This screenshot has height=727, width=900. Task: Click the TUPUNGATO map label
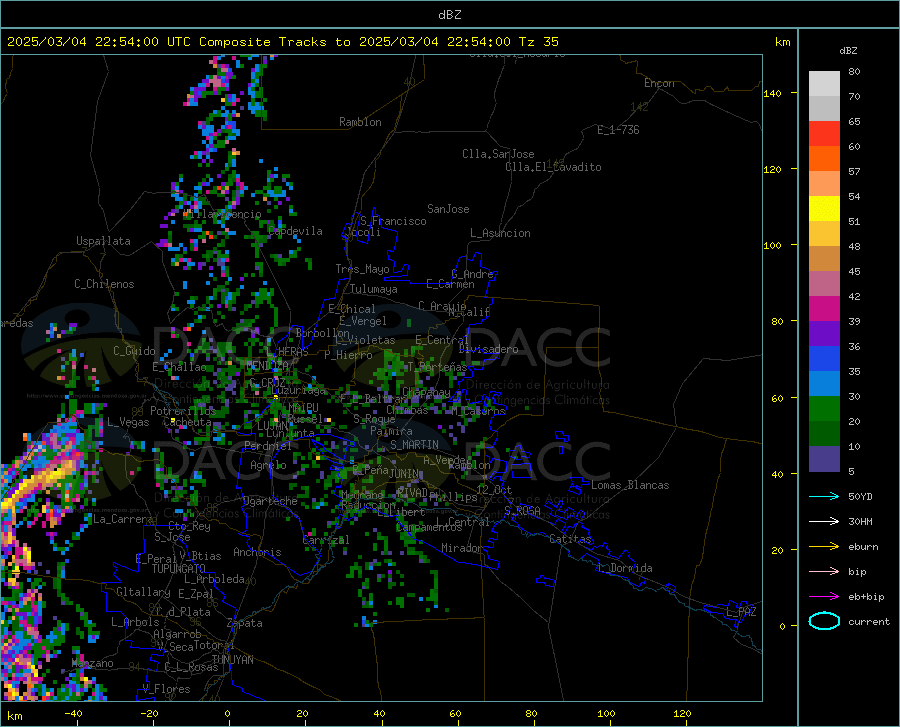click(x=179, y=569)
